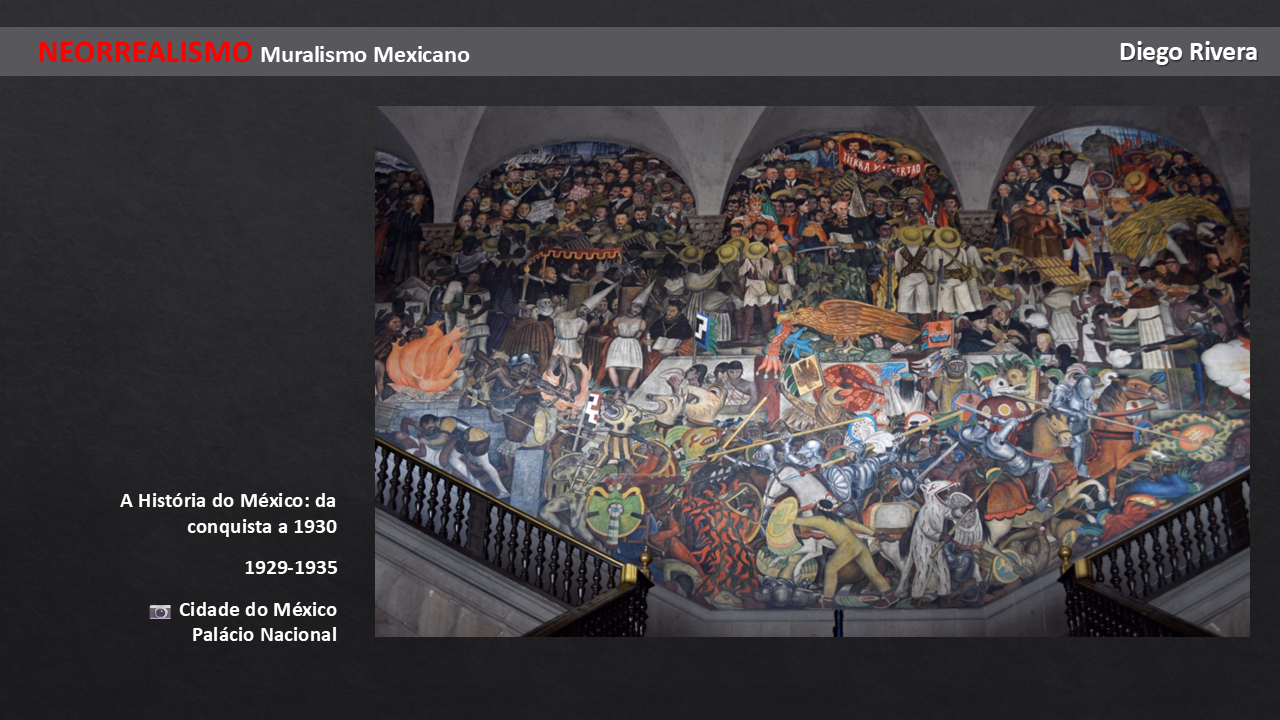Screen dimensions: 1280x720
Task: Click the Diego Rivera name label
Action: pyautogui.click(x=1188, y=52)
